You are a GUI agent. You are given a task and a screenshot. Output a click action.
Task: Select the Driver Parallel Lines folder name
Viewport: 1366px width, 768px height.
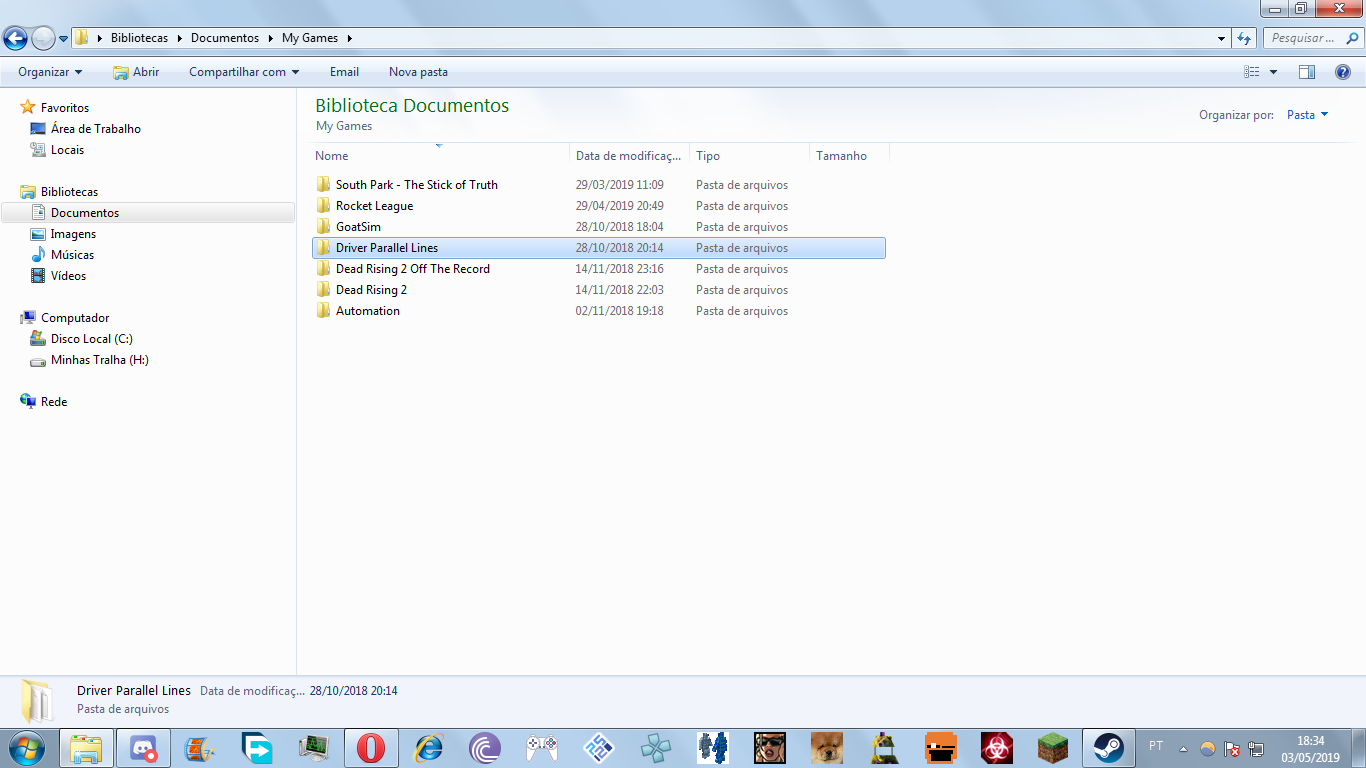point(387,248)
